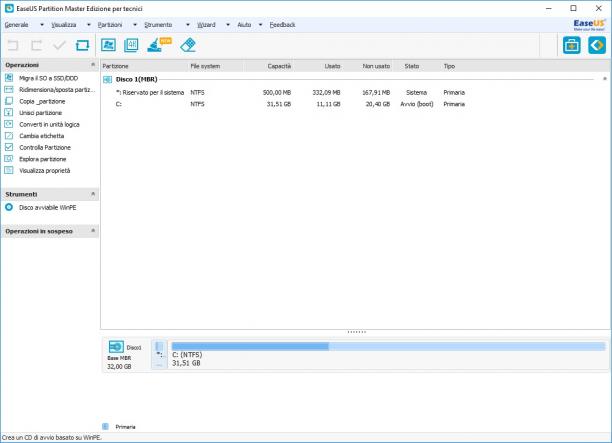The image size is (612, 443).
Task: Click Converti in unità logica link
Action: (x=49, y=125)
